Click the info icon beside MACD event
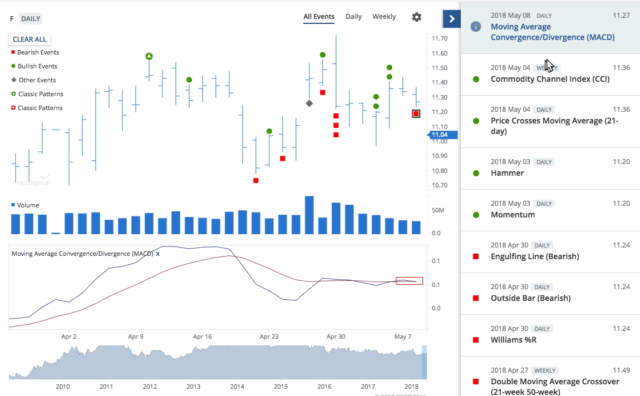The width and height of the screenshot is (640, 396). [x=476, y=27]
